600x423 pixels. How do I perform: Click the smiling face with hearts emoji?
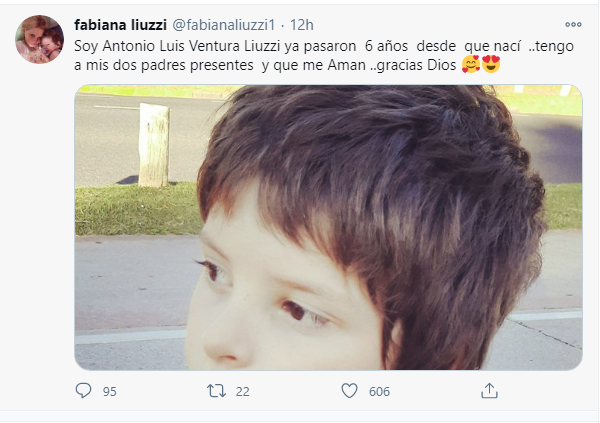[471, 64]
